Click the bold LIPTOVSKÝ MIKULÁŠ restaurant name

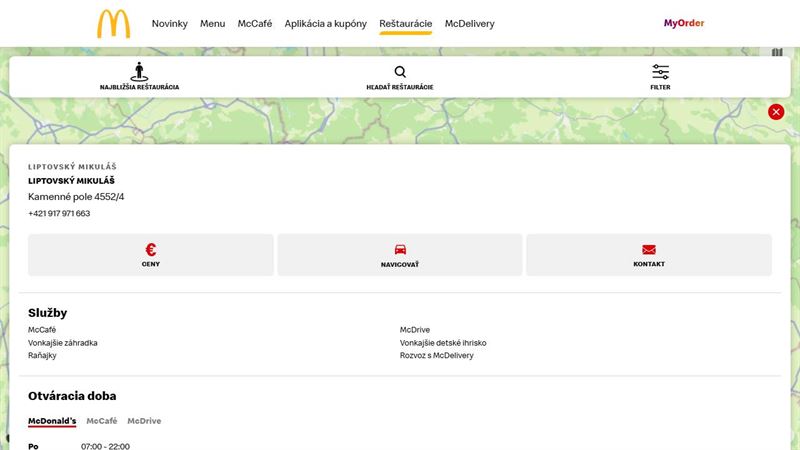(x=71, y=181)
